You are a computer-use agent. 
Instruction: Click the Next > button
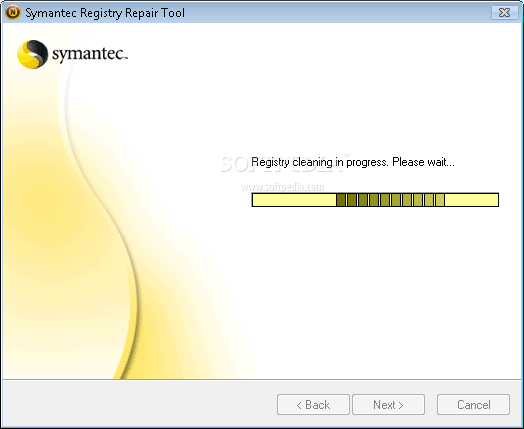click(388, 405)
